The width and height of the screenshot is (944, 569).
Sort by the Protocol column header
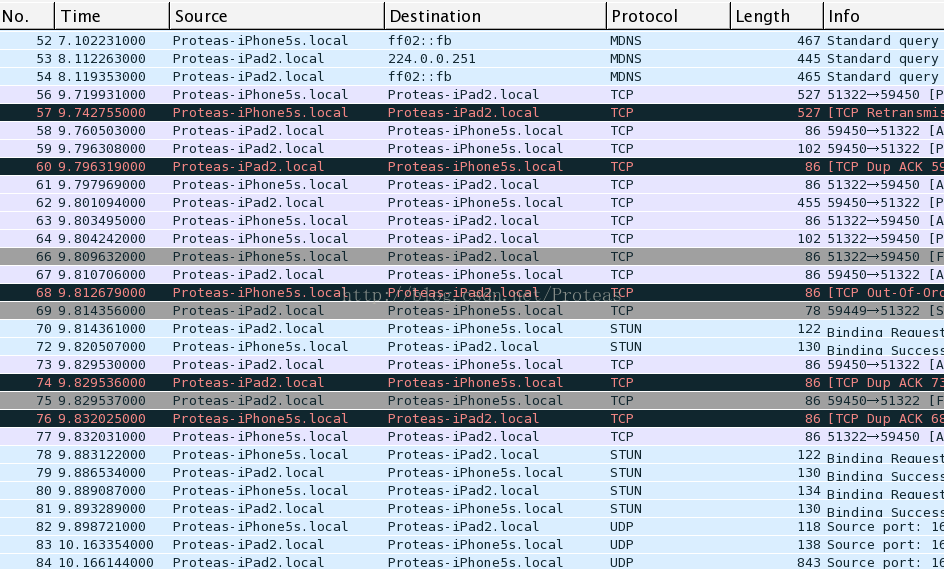[x=668, y=16]
